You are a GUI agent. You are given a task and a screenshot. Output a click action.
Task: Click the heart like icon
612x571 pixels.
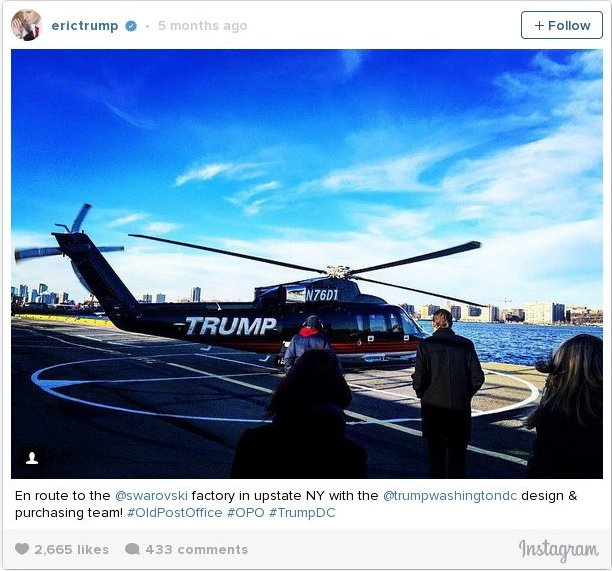pos(22,549)
